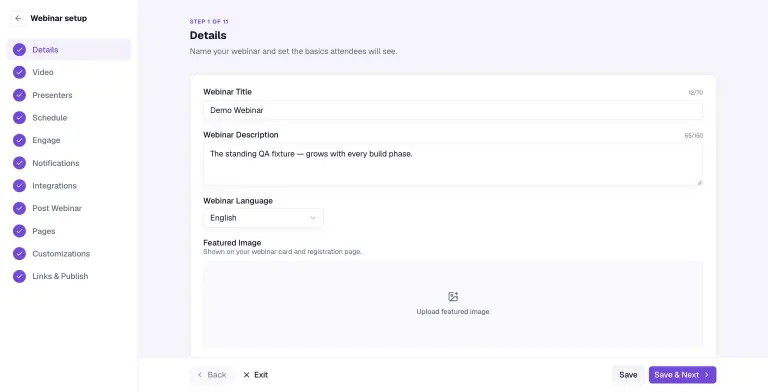
Task: Open the Integrations step
Action: pyautogui.click(x=69, y=186)
